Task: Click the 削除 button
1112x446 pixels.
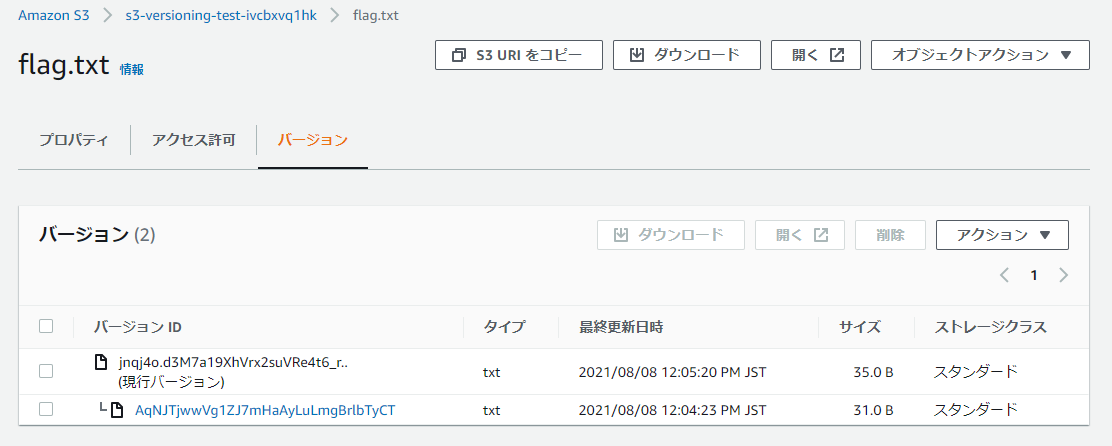Action: pos(890,235)
